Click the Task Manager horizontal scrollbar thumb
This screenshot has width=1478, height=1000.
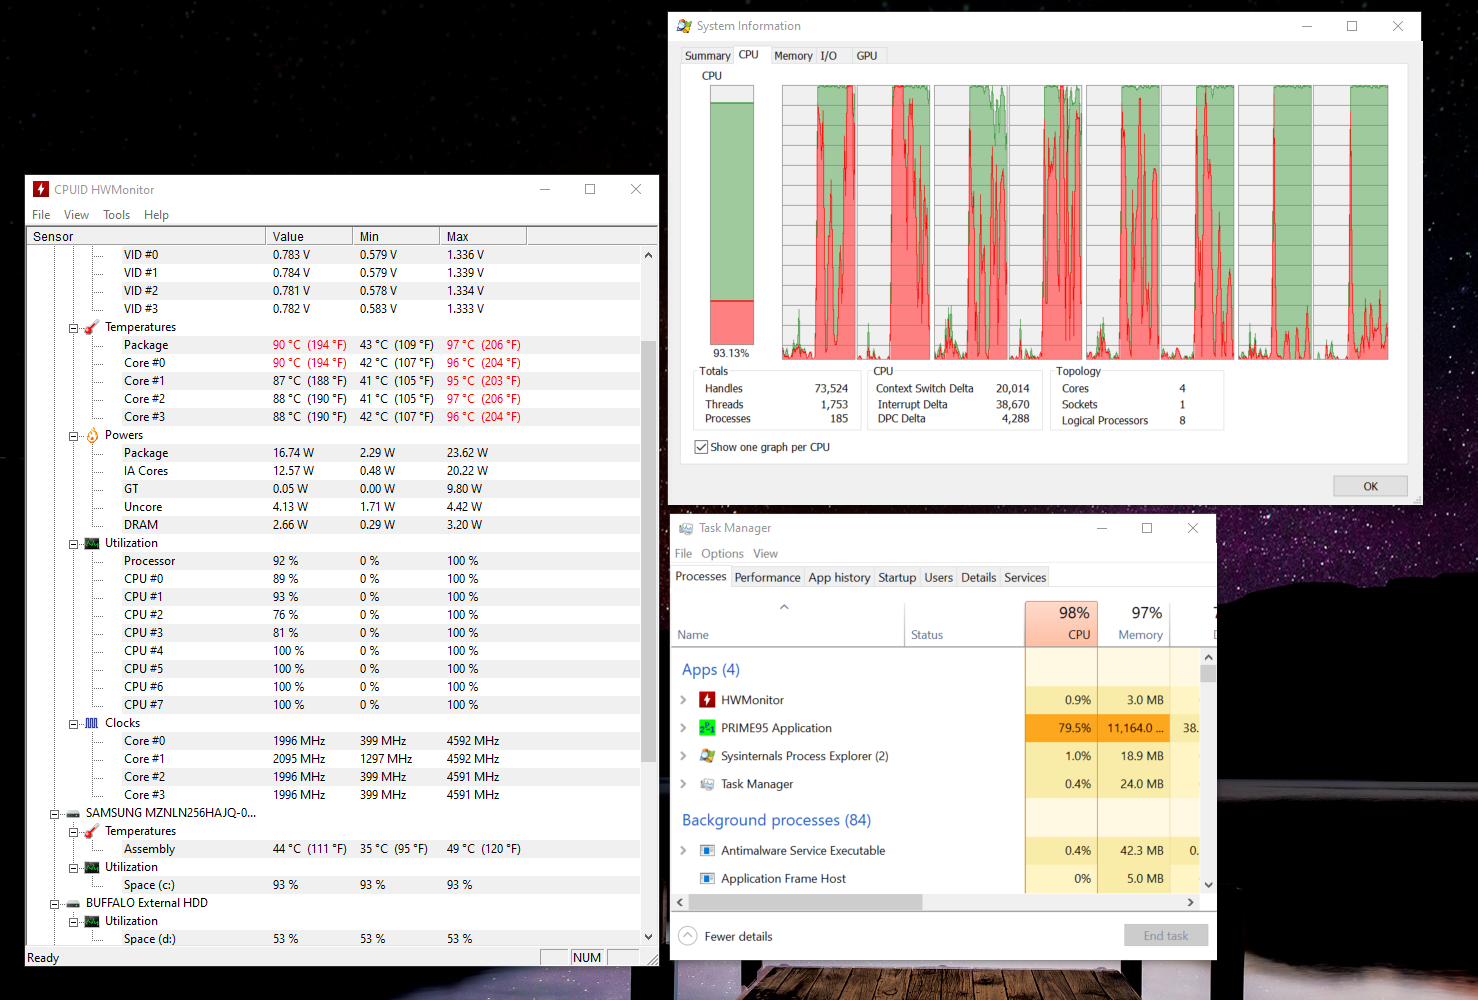point(806,902)
